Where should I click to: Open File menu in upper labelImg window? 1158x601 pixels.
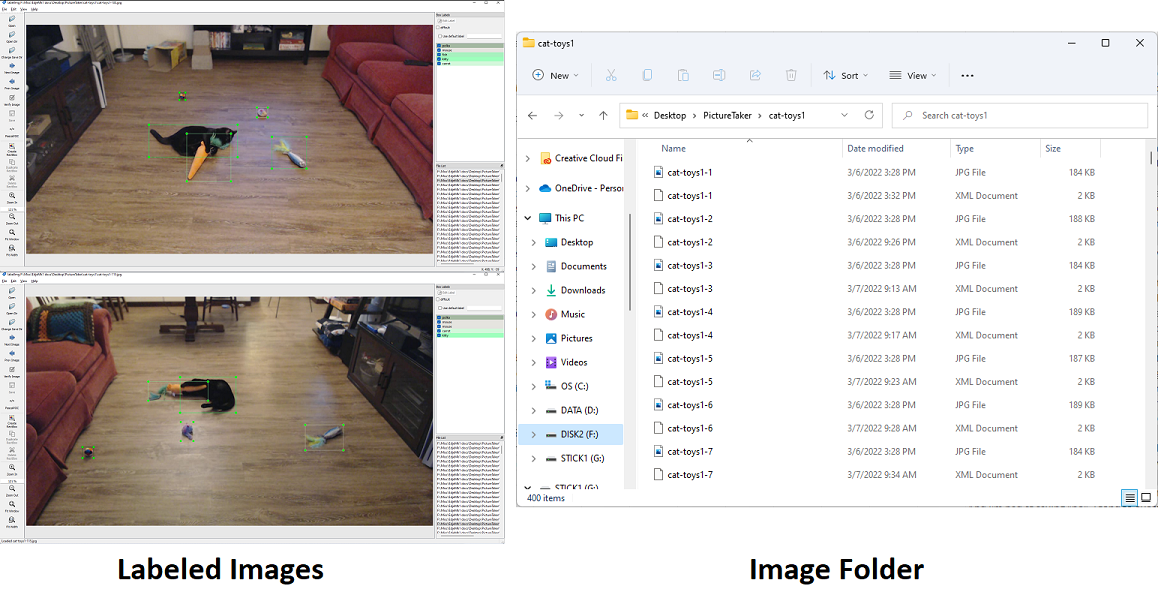[x=4, y=9]
